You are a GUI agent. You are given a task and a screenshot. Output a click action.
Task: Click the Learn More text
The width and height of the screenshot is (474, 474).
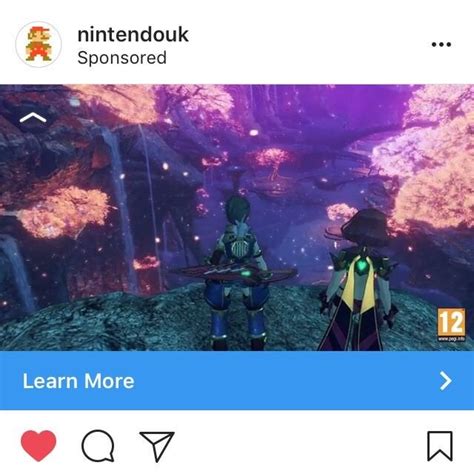point(78,381)
